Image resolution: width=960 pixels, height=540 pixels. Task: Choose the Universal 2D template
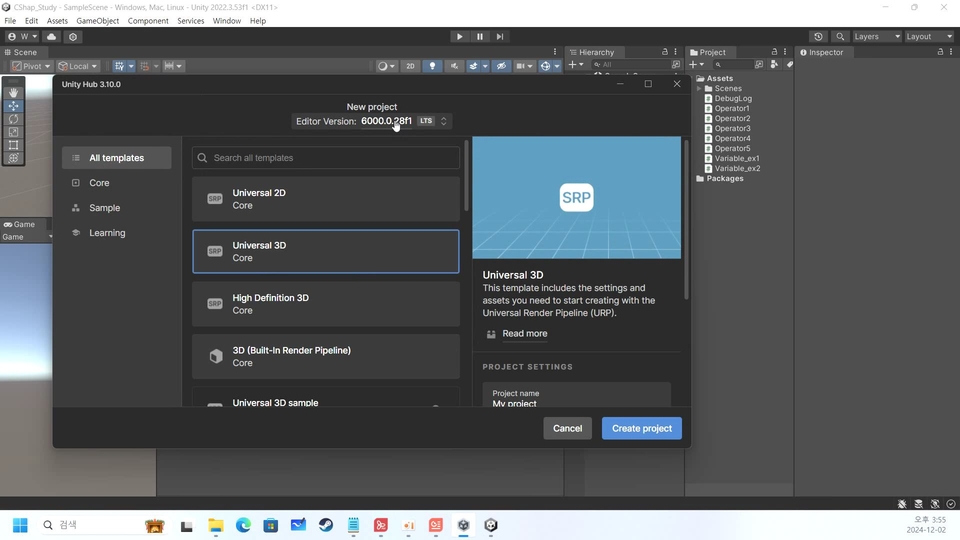coord(326,199)
